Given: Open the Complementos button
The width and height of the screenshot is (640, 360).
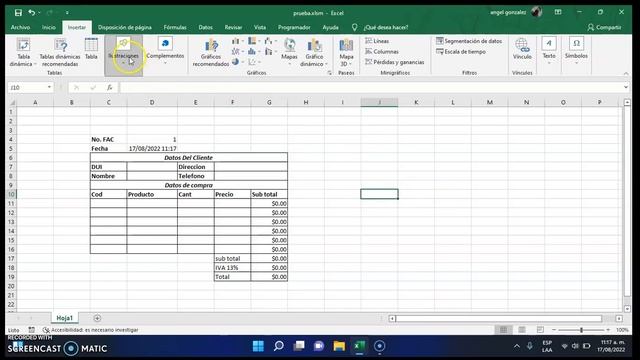Looking at the screenshot, I should point(165,51).
